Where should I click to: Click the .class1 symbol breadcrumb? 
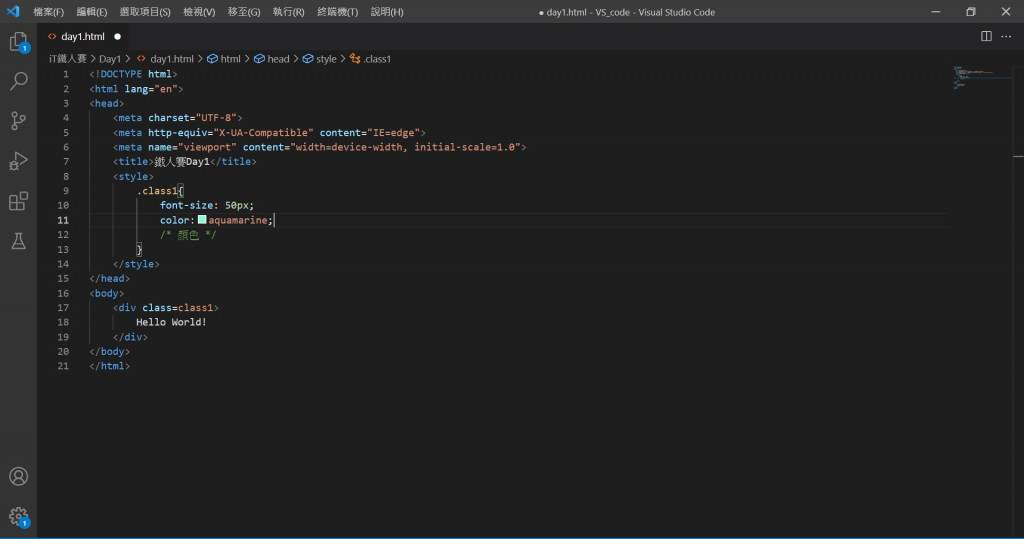click(370, 59)
